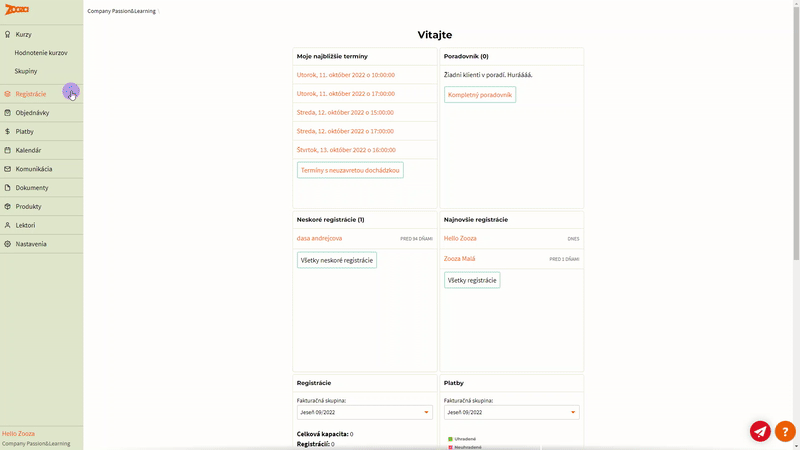Image resolution: width=800 pixels, height=450 pixels.
Task: Click the Nastavenia gear icon
Action: click(x=7, y=244)
